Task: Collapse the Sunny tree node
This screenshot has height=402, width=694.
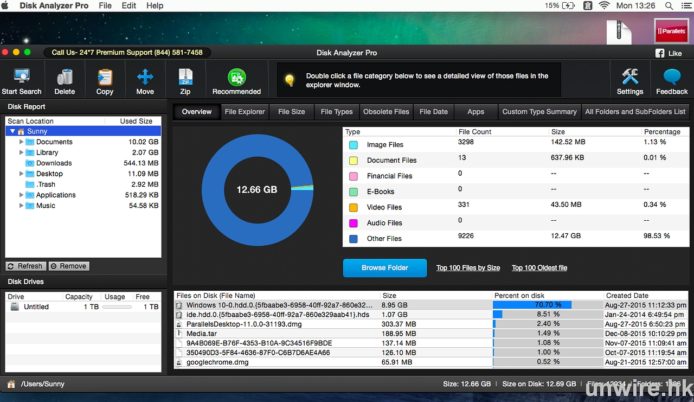Action: (x=12, y=131)
